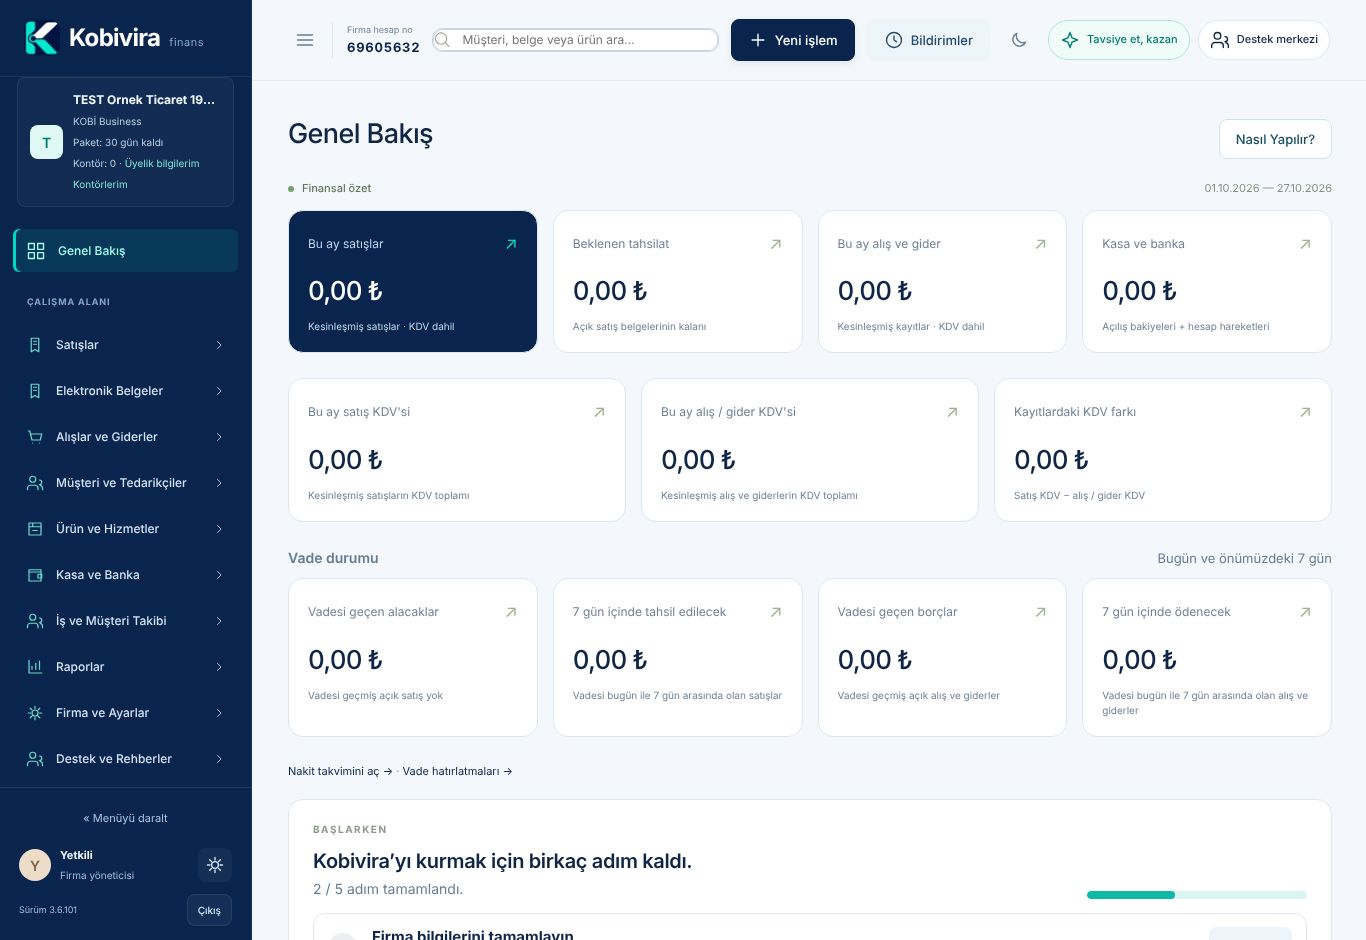Viewport: 1366px width, 940px height.
Task: Open the Üyelik bilgilerim link
Action: [x=162, y=163]
